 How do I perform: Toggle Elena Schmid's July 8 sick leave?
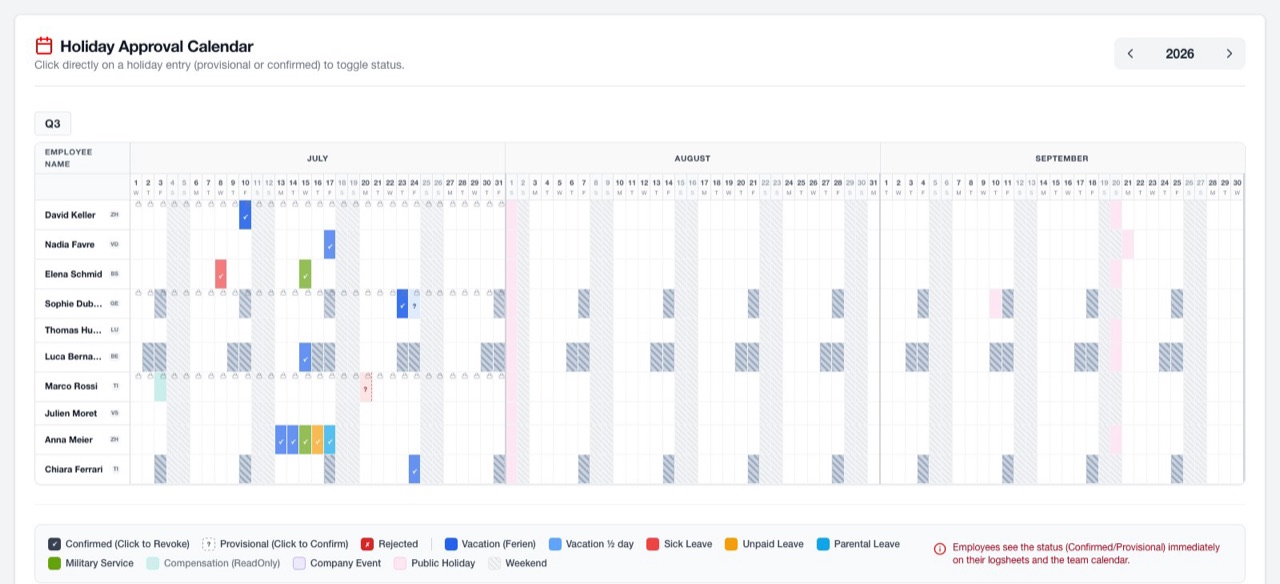[x=221, y=274]
